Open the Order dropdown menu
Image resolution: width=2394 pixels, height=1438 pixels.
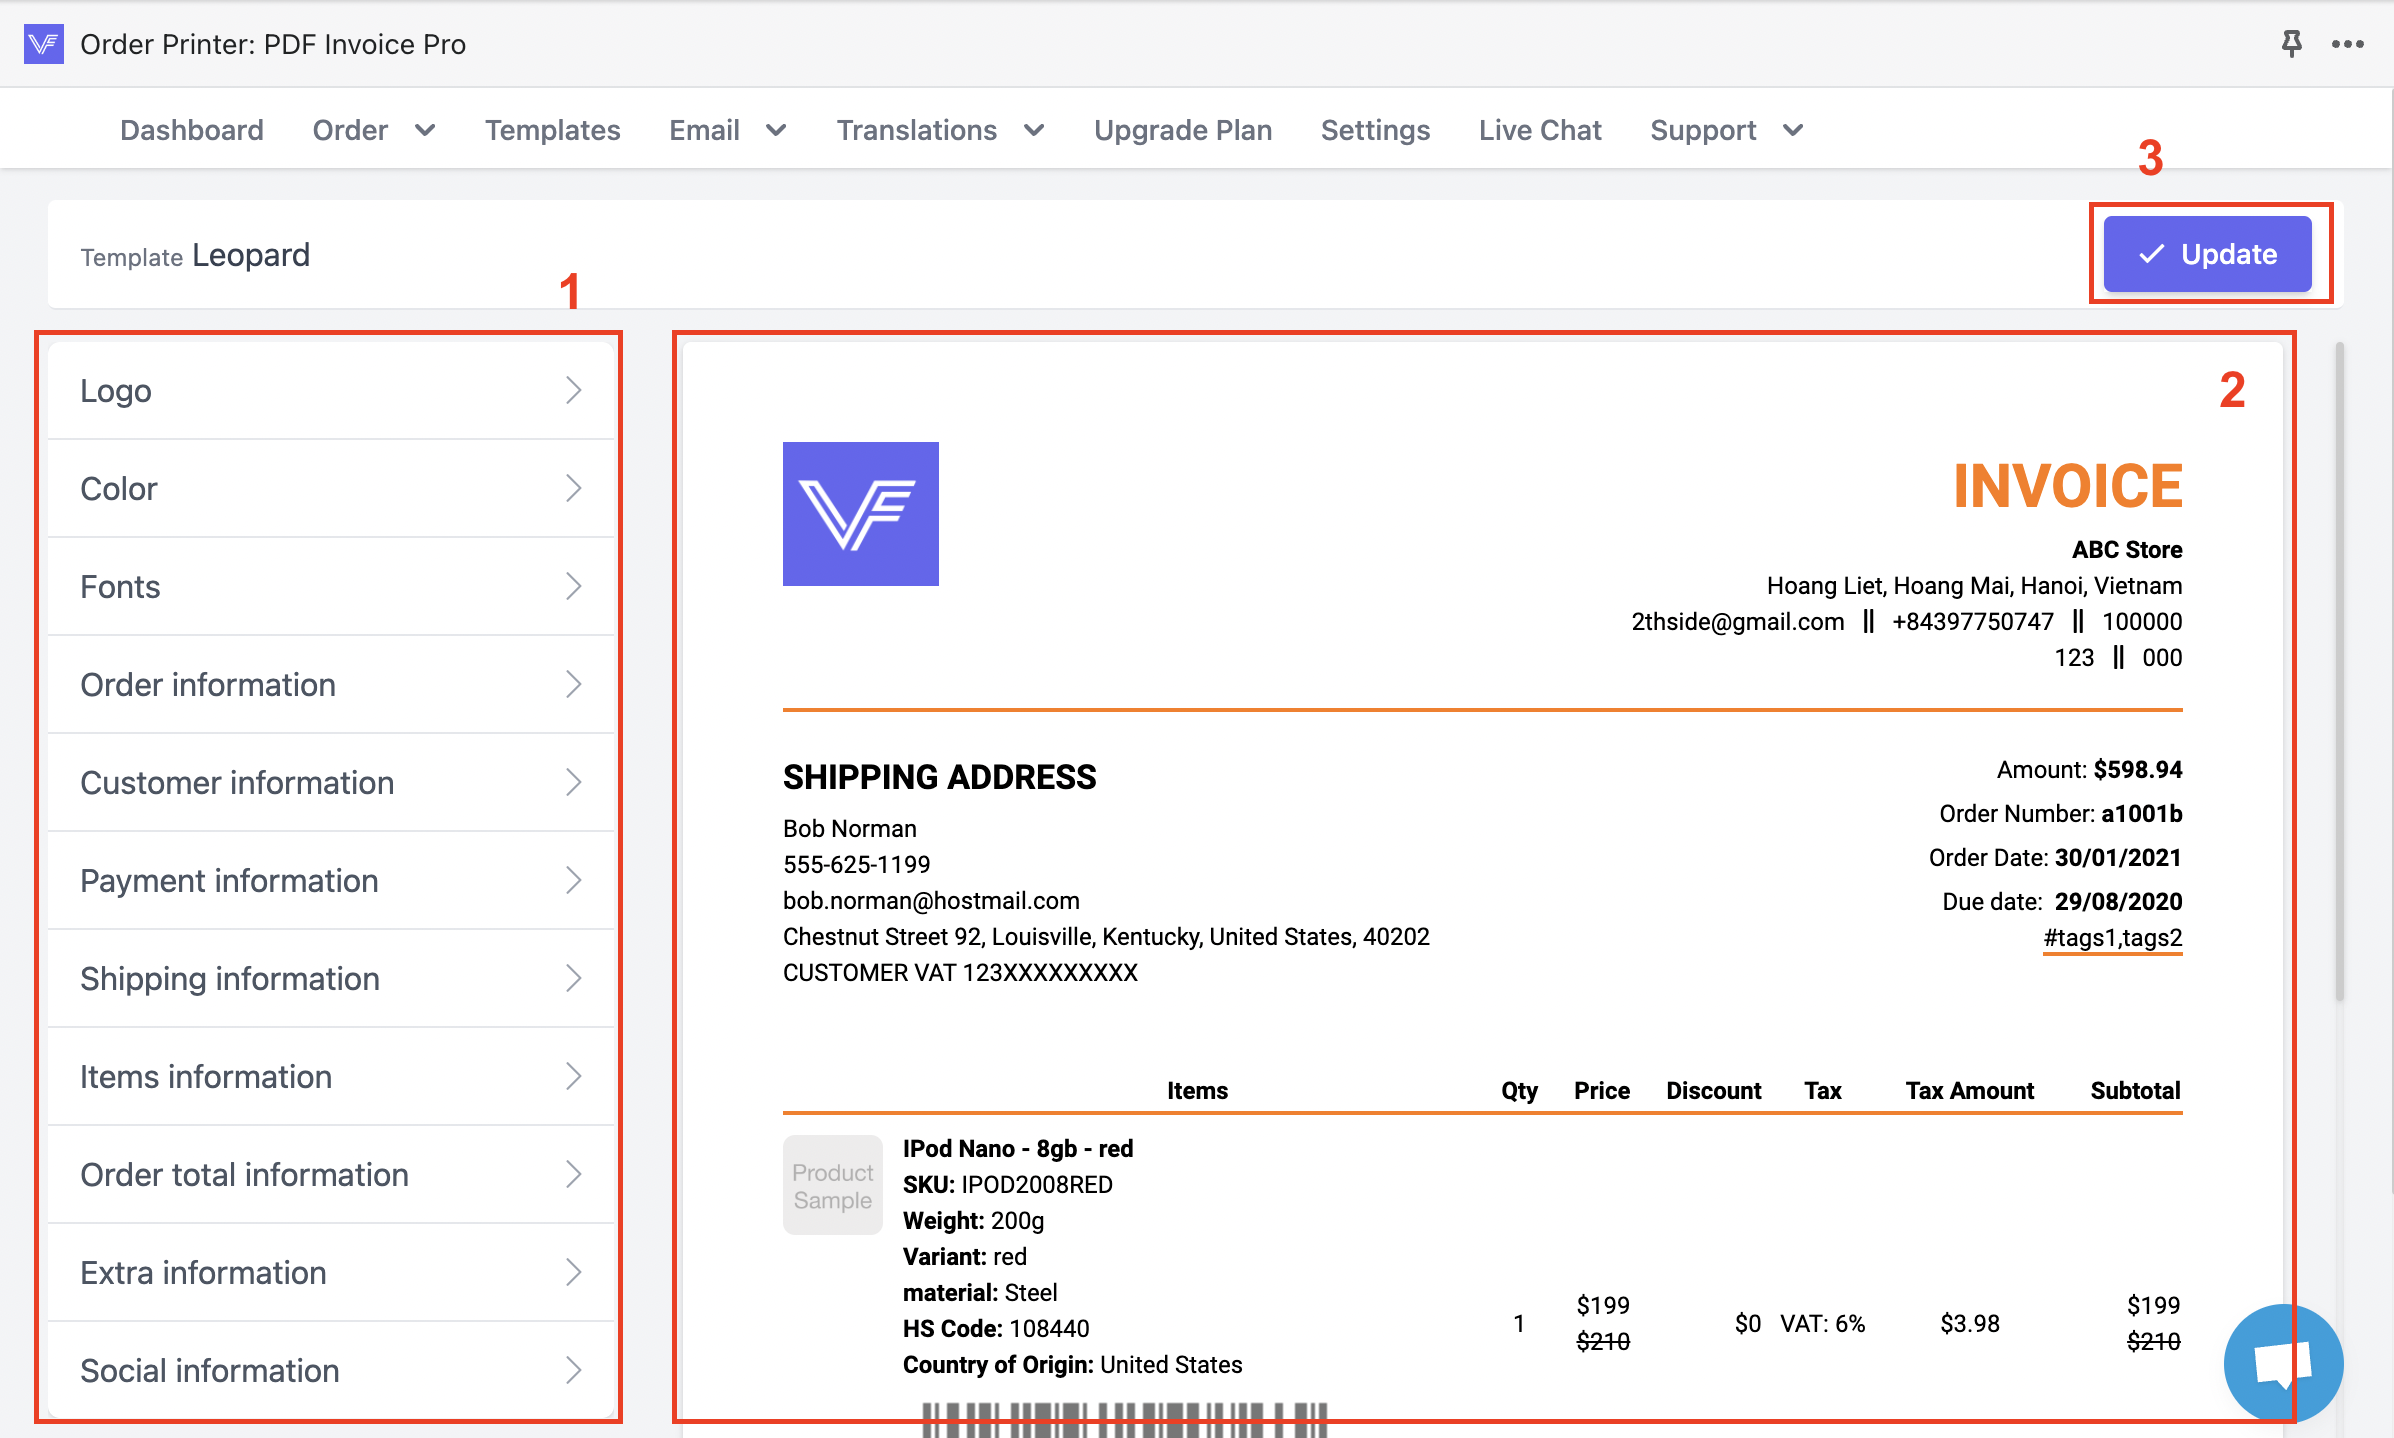point(373,130)
